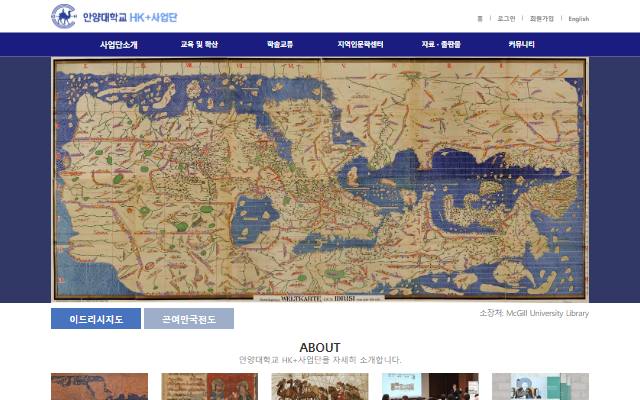Screen dimensions: 640x400
Task: Go to the 홈 link
Action: tap(480, 19)
